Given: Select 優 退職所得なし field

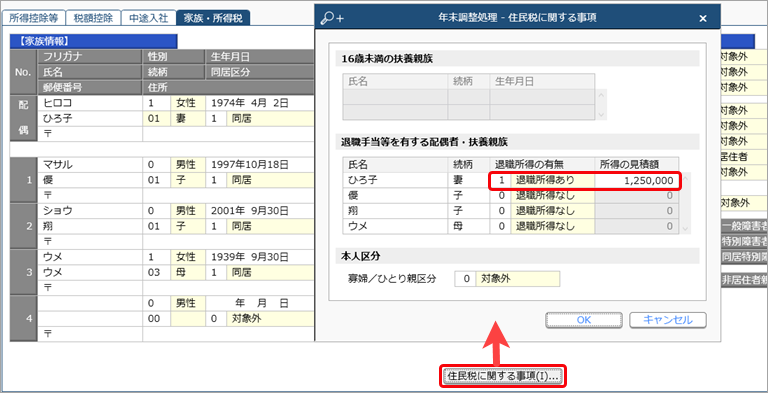Looking at the screenshot, I should [552, 196].
